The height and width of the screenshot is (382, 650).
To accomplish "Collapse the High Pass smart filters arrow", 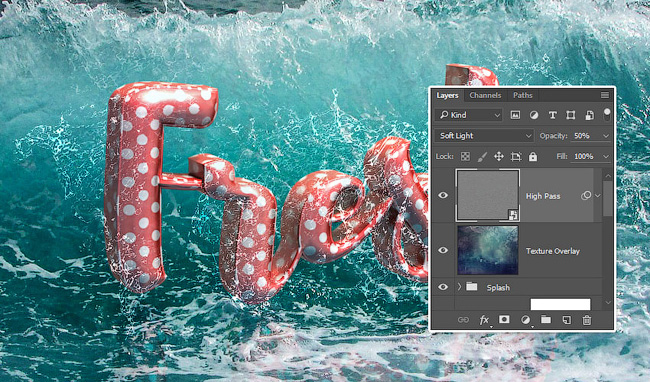I will [x=597, y=196].
